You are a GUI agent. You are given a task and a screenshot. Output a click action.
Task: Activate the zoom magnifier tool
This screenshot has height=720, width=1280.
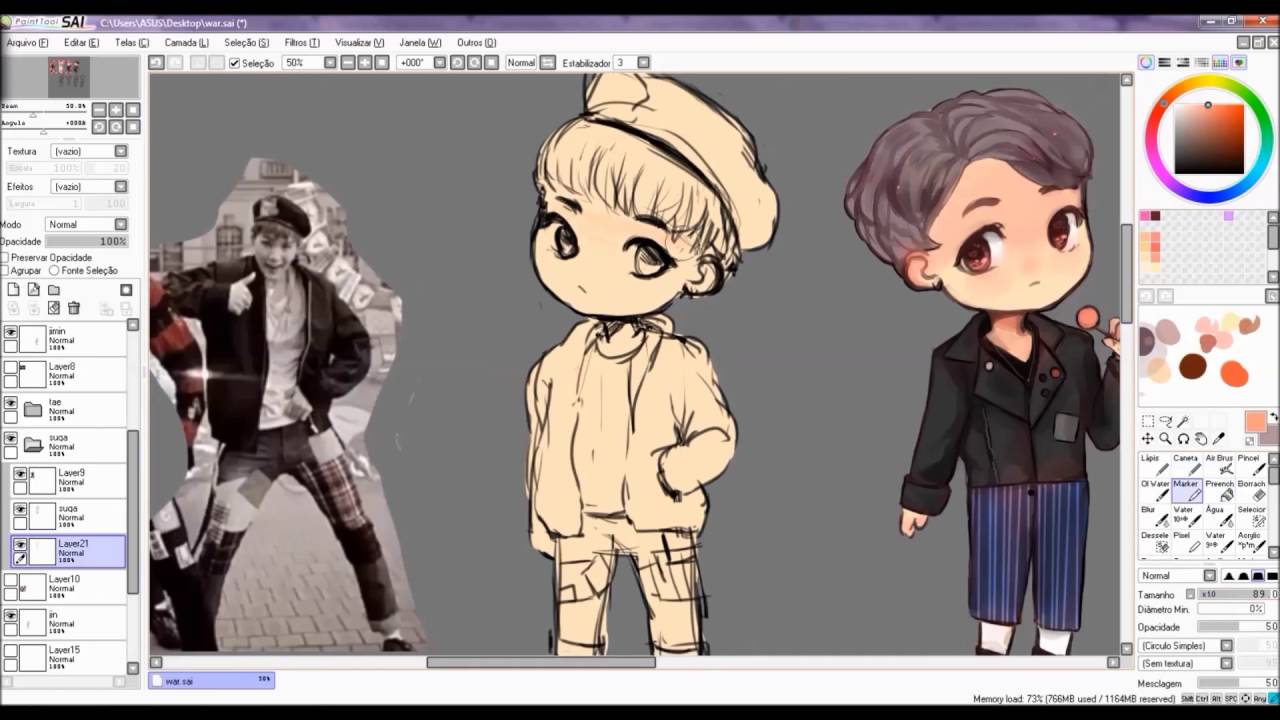click(x=1166, y=439)
